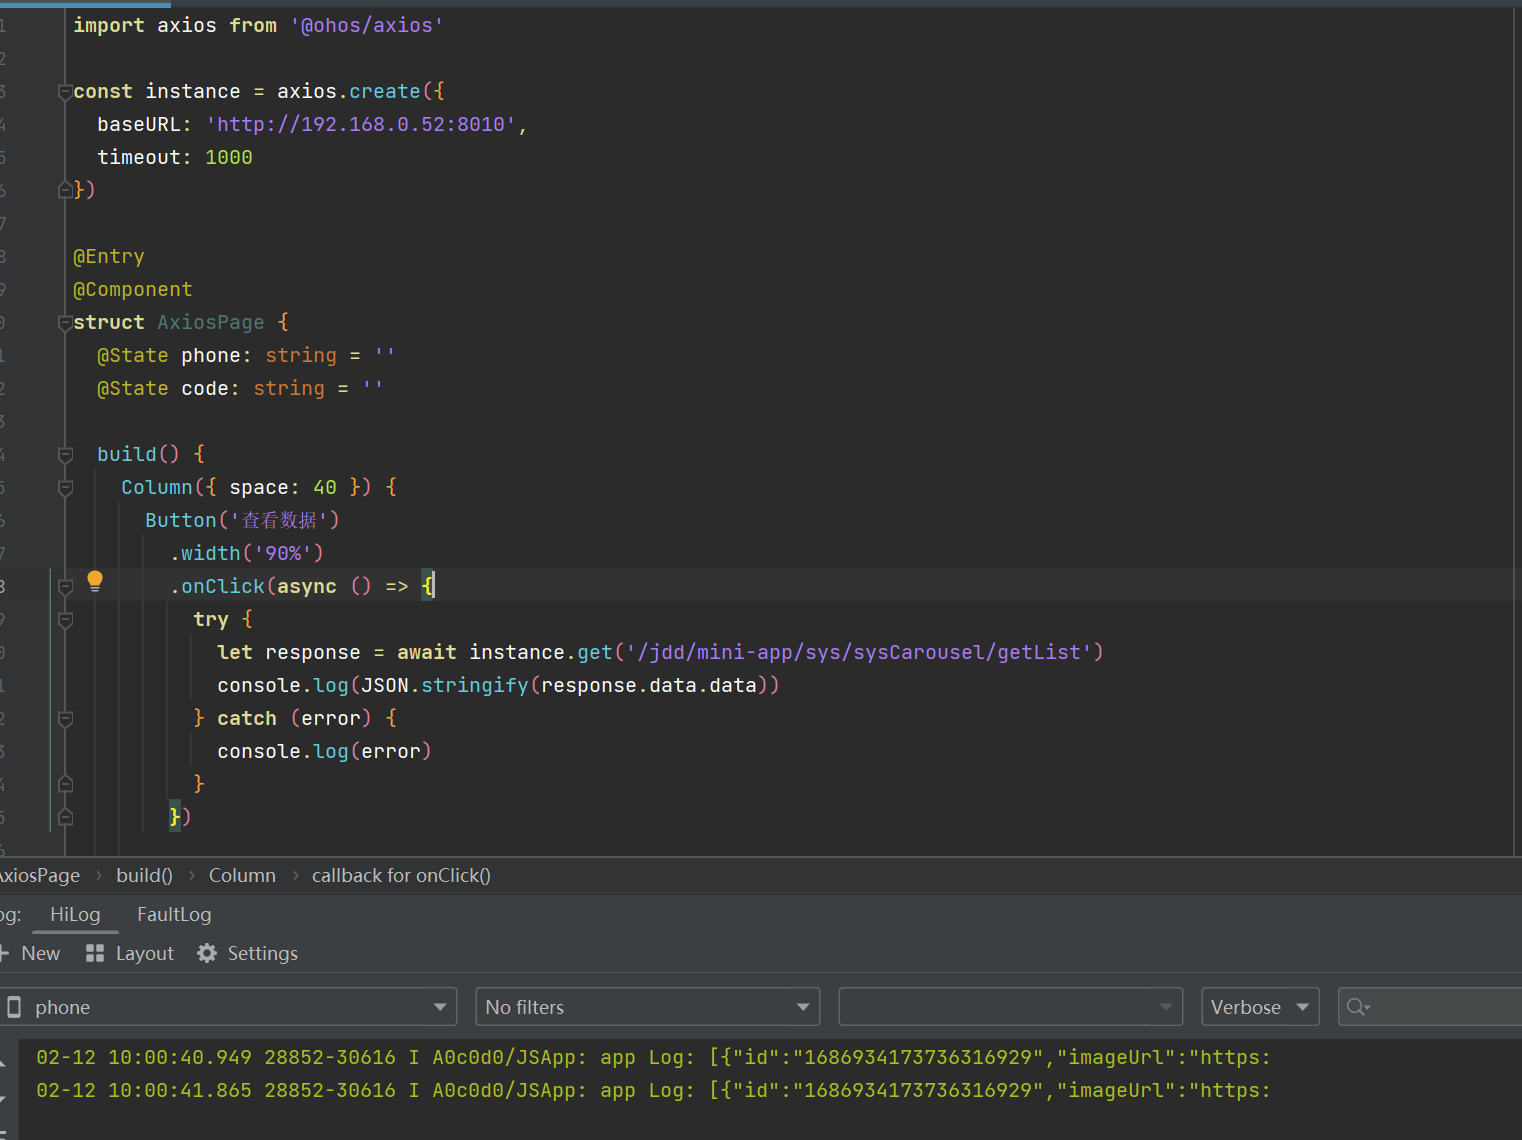Click the magnifier icon in log search
The image size is (1522, 1140).
click(x=1357, y=1007)
